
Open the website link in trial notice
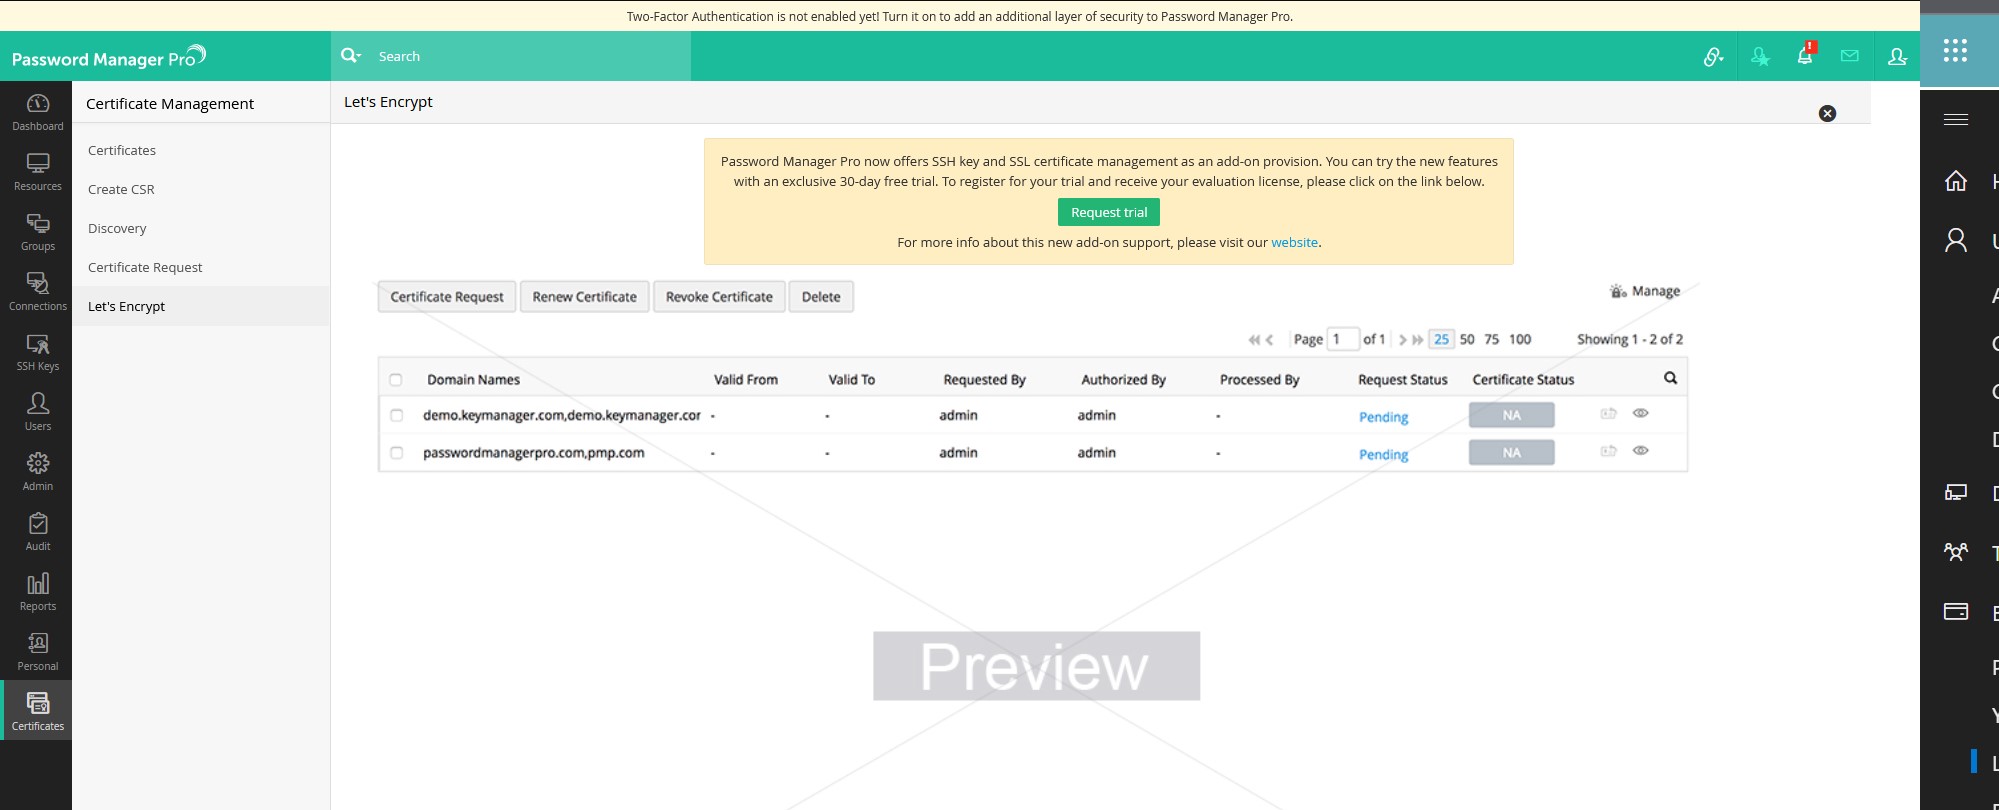[1294, 242]
